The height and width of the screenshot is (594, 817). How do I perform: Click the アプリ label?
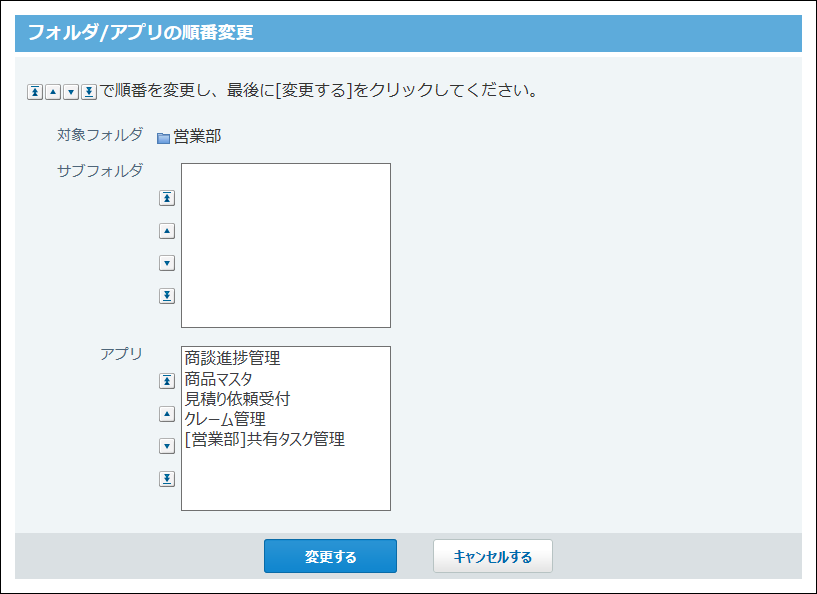coord(121,354)
